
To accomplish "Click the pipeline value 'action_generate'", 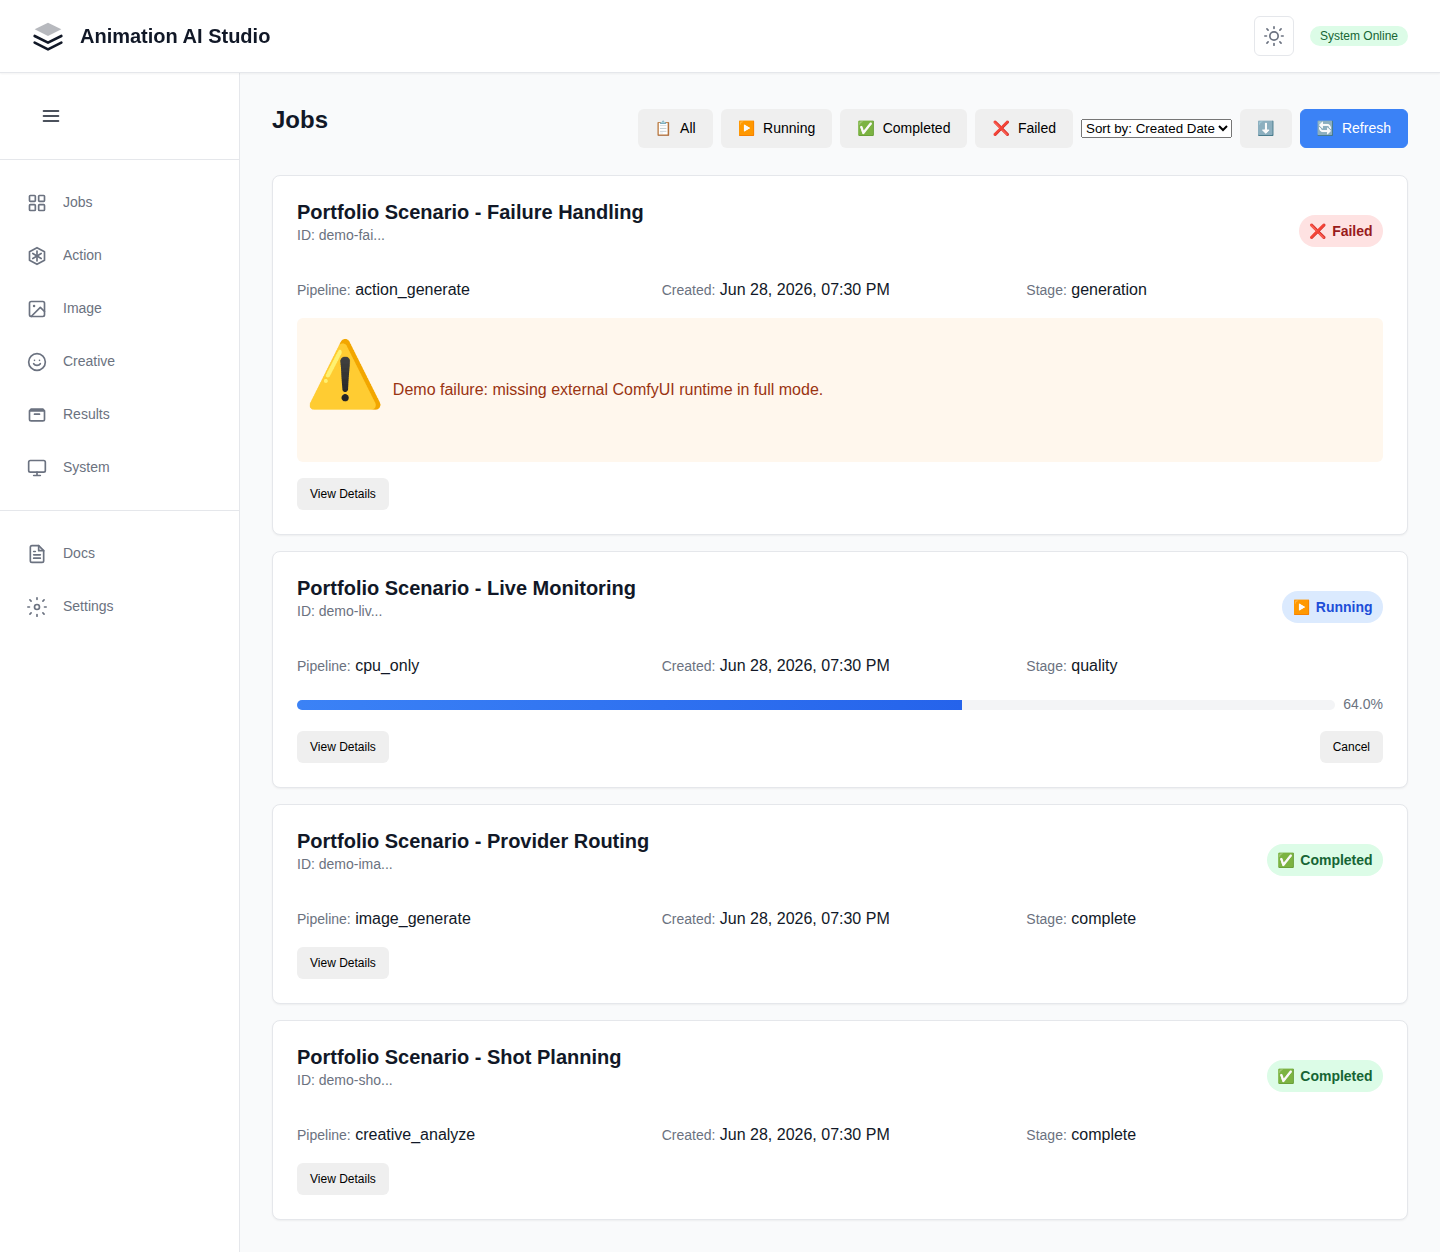I will point(412,290).
